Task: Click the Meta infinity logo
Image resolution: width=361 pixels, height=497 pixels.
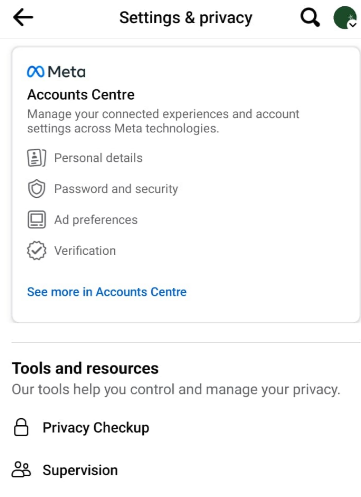Action: click(35, 72)
